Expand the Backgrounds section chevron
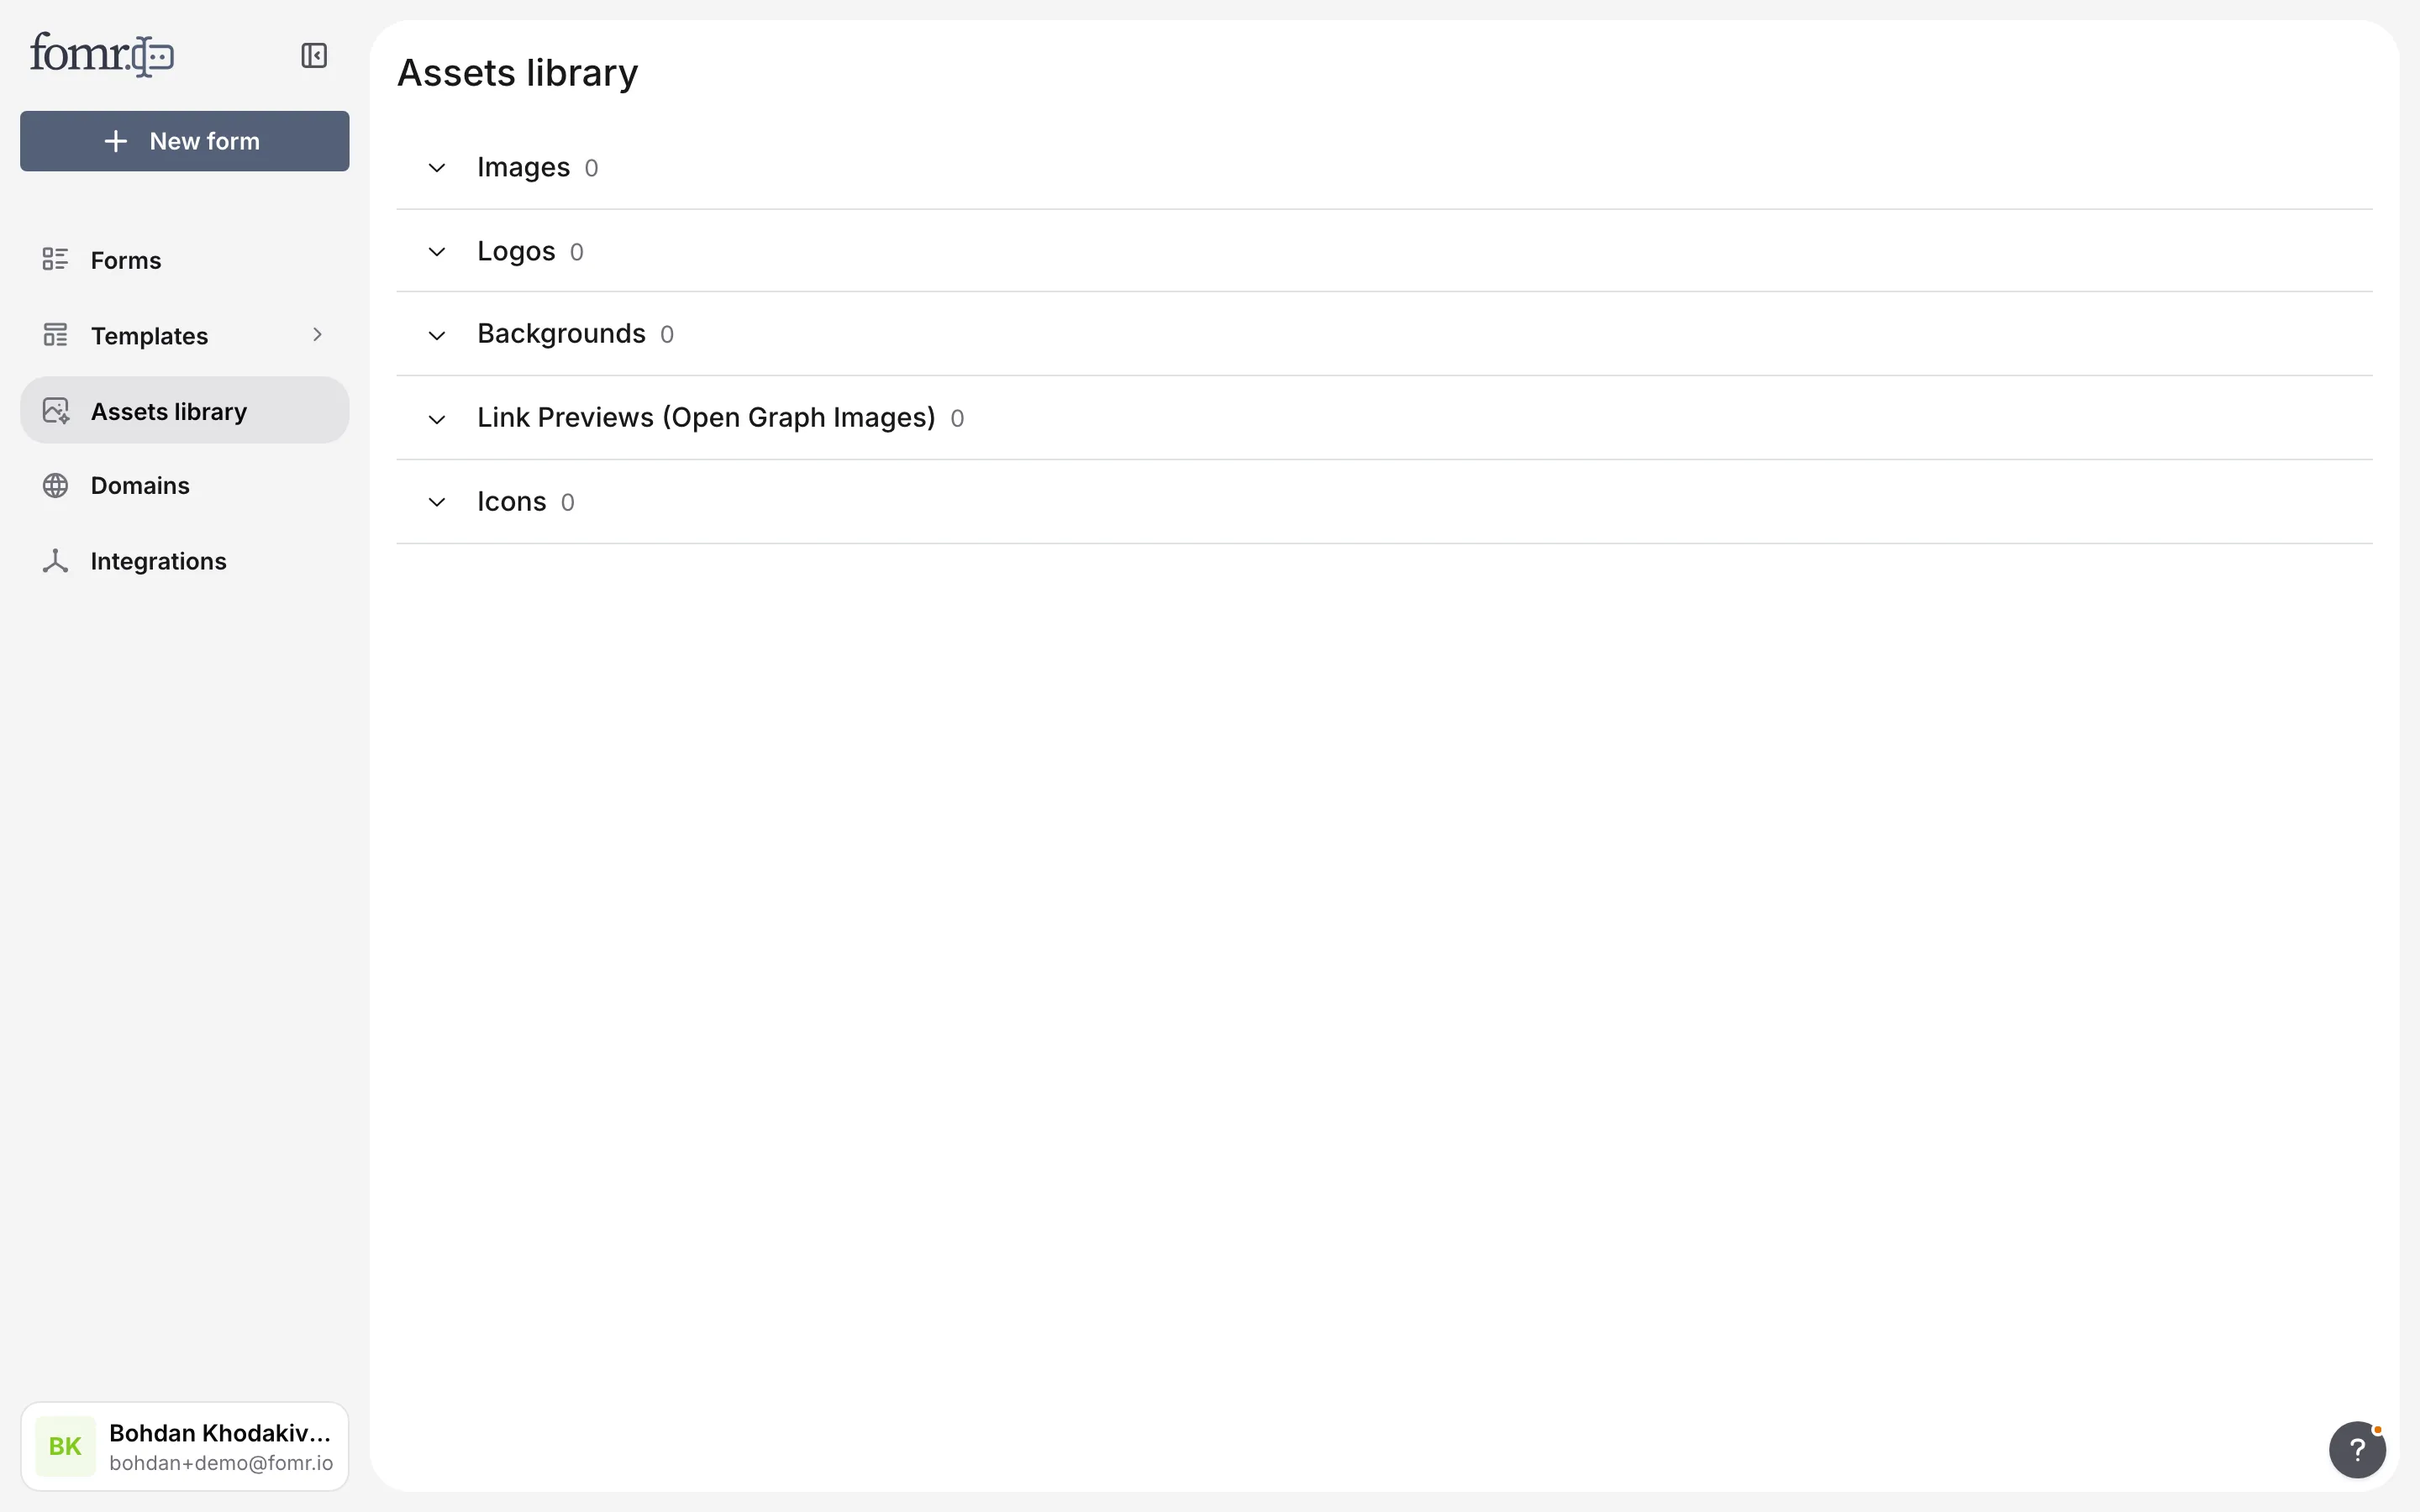This screenshot has width=2420, height=1512. coord(437,335)
